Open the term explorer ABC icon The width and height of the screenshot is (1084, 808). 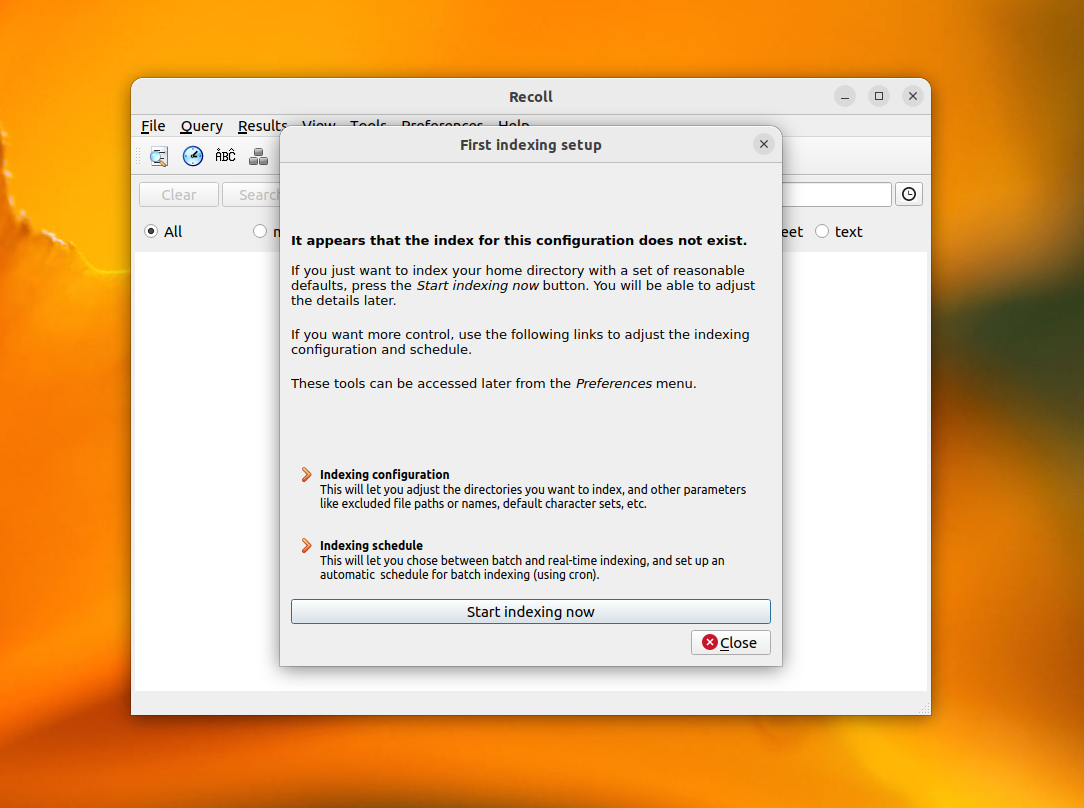pos(226,156)
